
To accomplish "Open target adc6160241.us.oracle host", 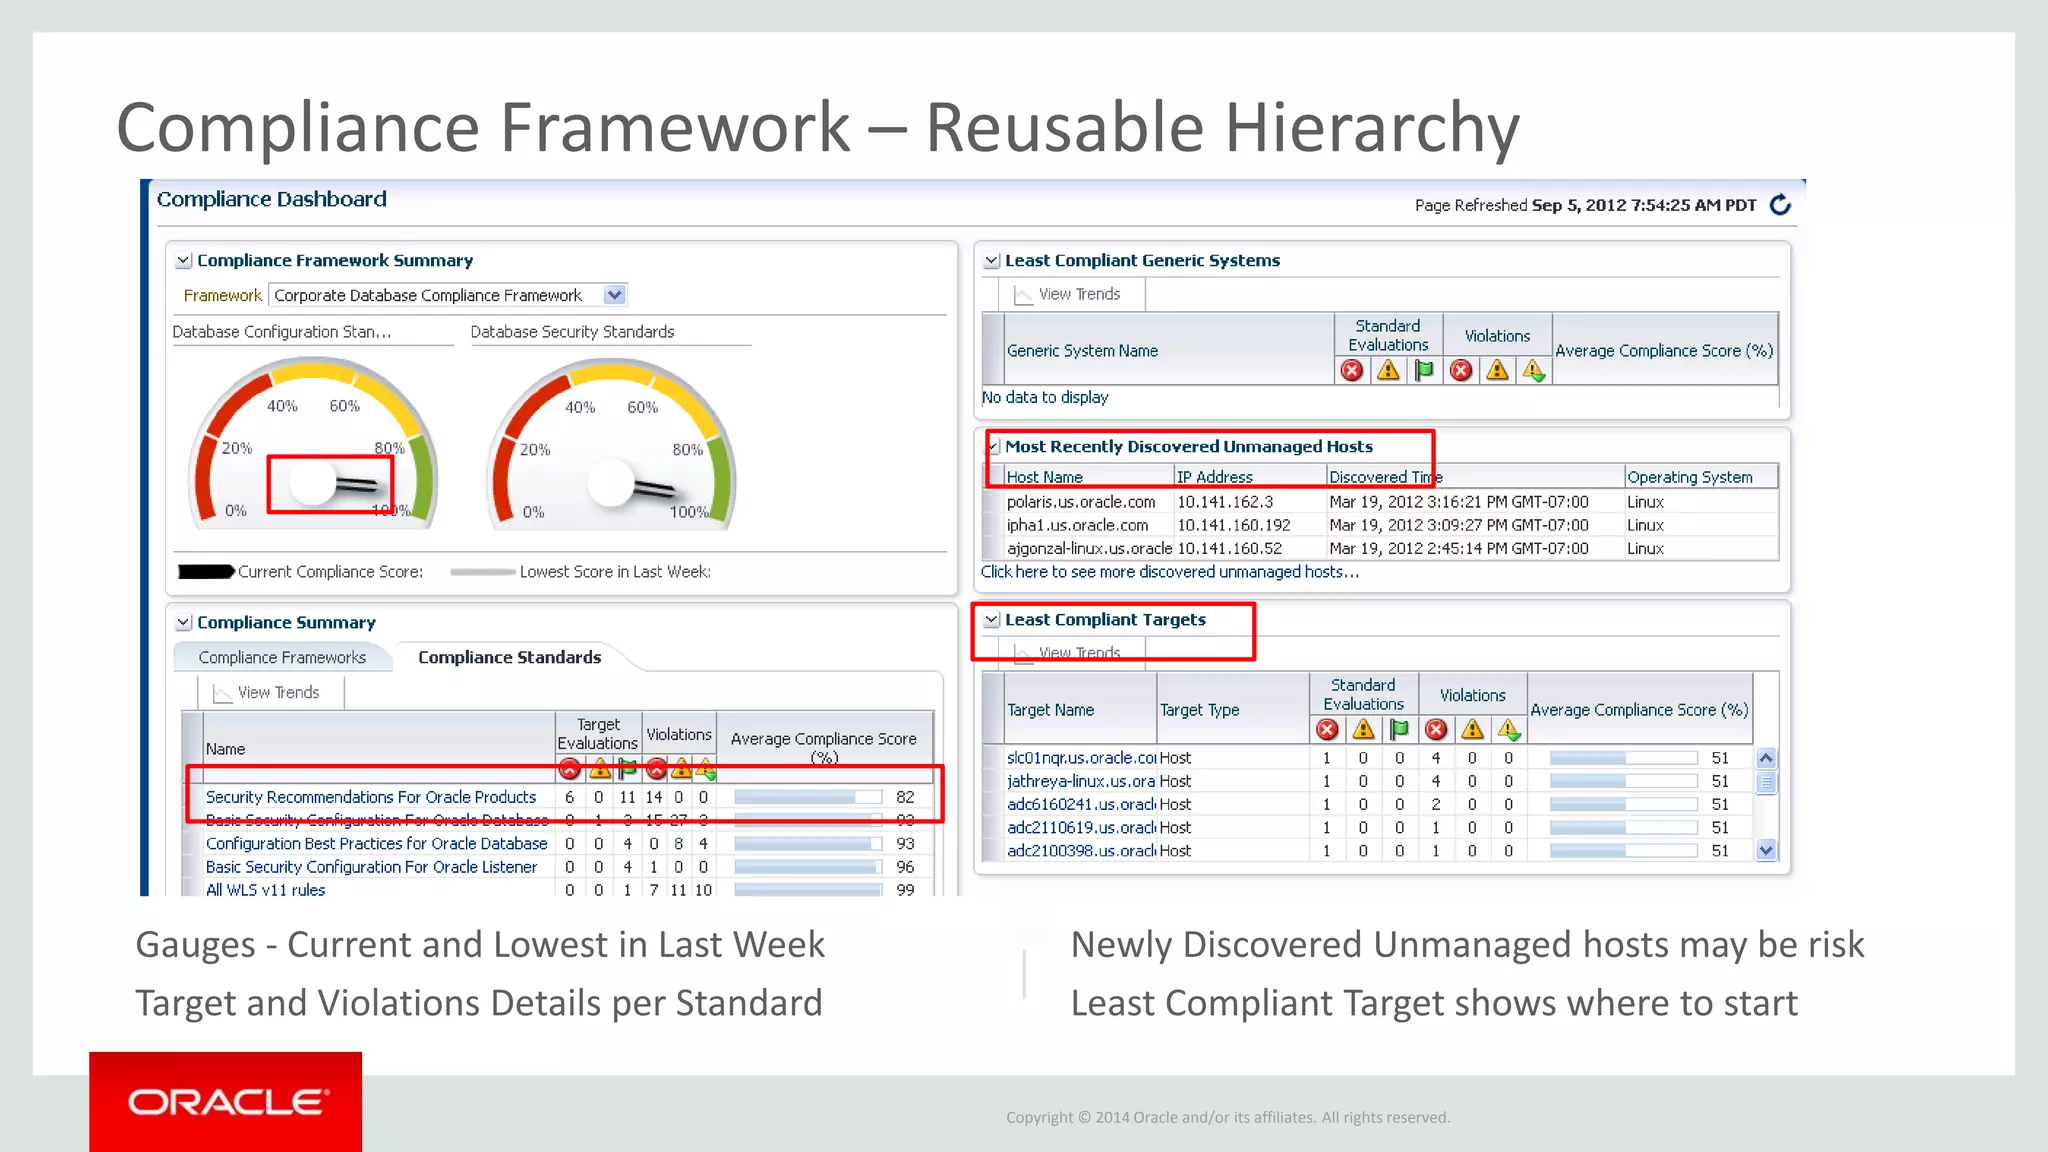I will pos(1081,804).
